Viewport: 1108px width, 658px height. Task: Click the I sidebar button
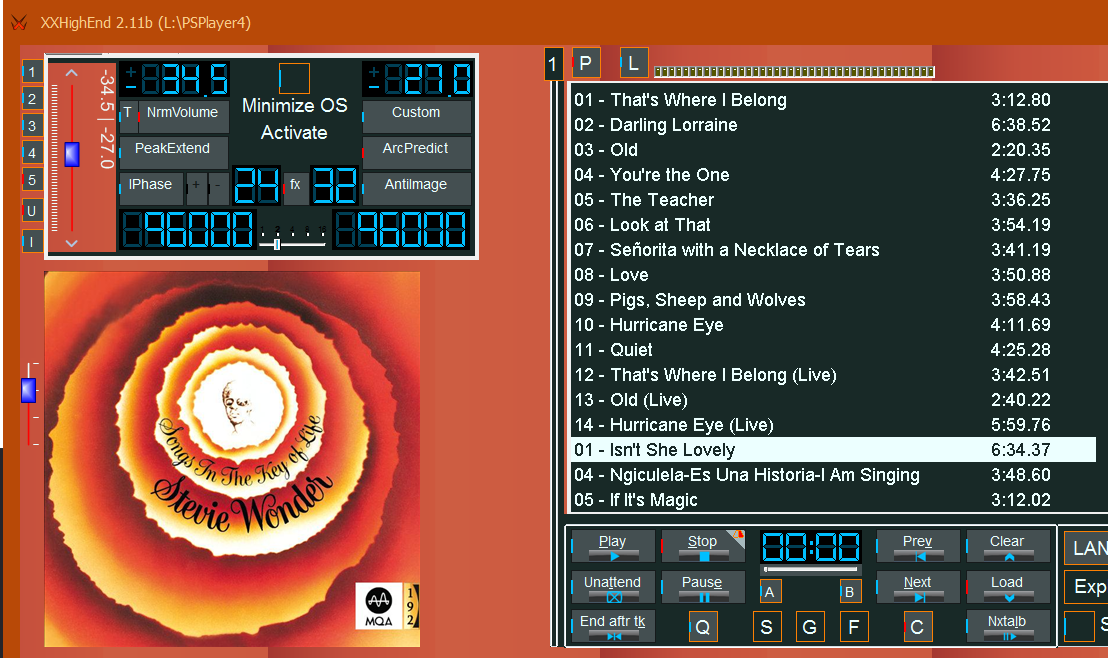pos(32,241)
